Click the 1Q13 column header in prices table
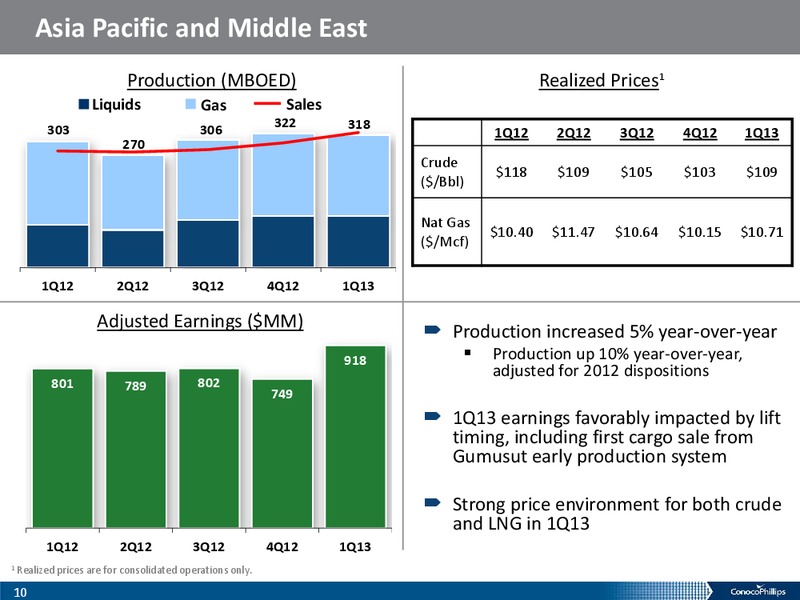The height and width of the screenshot is (600, 800). tap(762, 133)
